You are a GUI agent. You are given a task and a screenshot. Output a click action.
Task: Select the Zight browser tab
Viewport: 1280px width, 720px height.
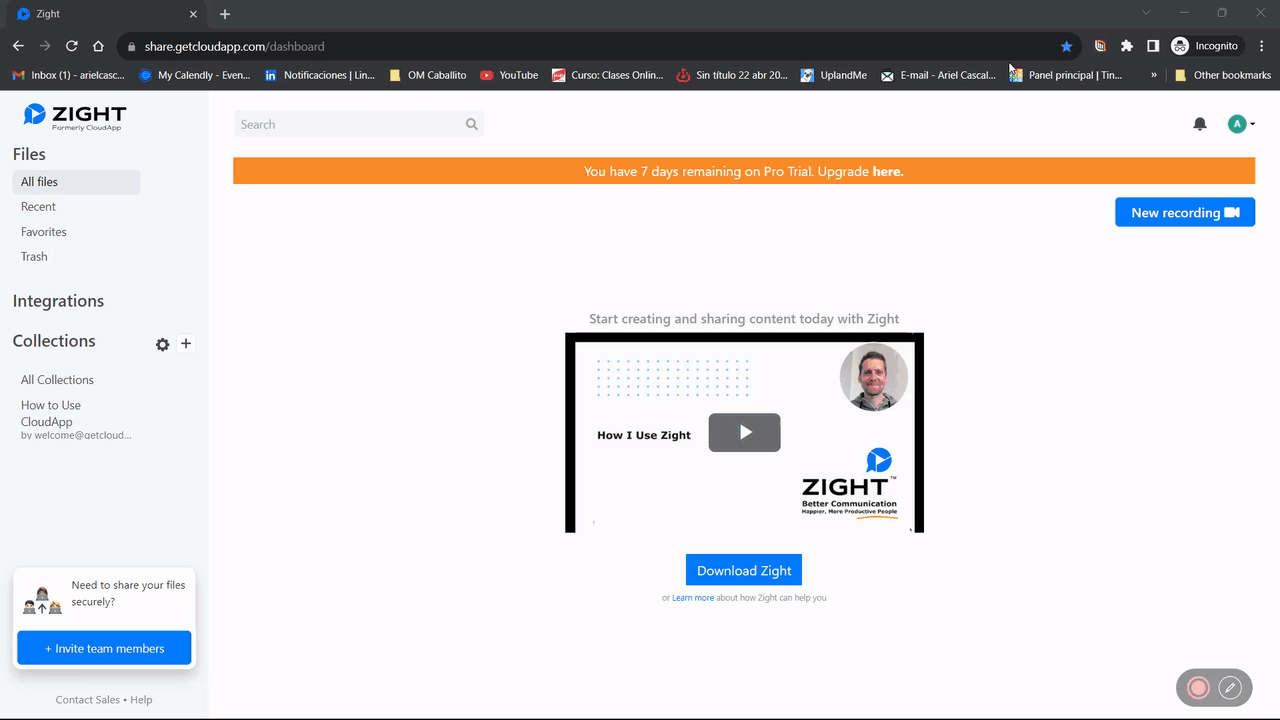pyautogui.click(x=105, y=14)
